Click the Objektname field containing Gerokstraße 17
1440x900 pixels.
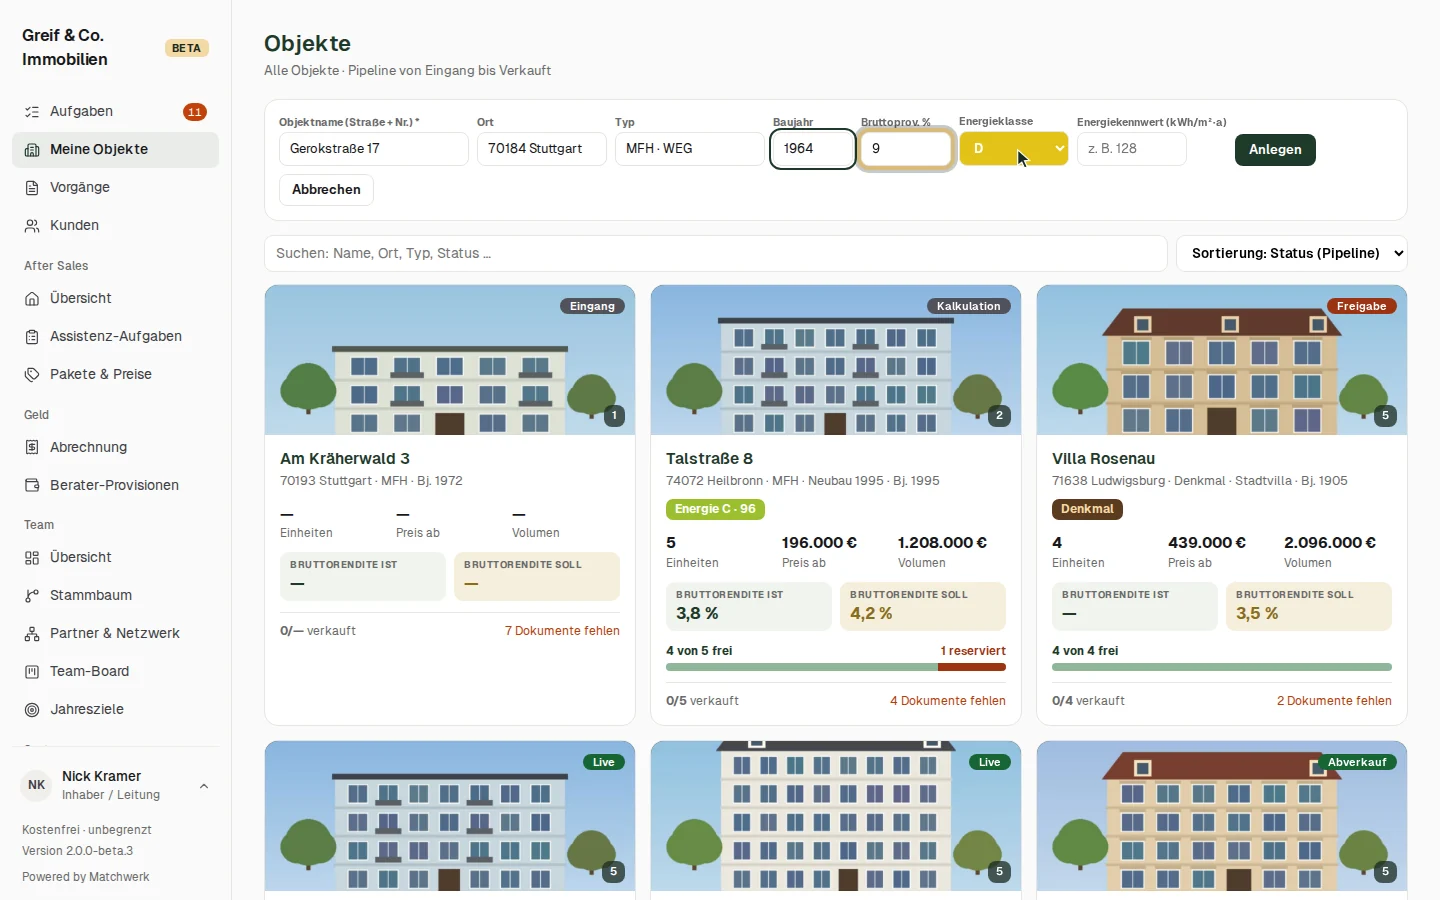pyautogui.click(x=374, y=149)
